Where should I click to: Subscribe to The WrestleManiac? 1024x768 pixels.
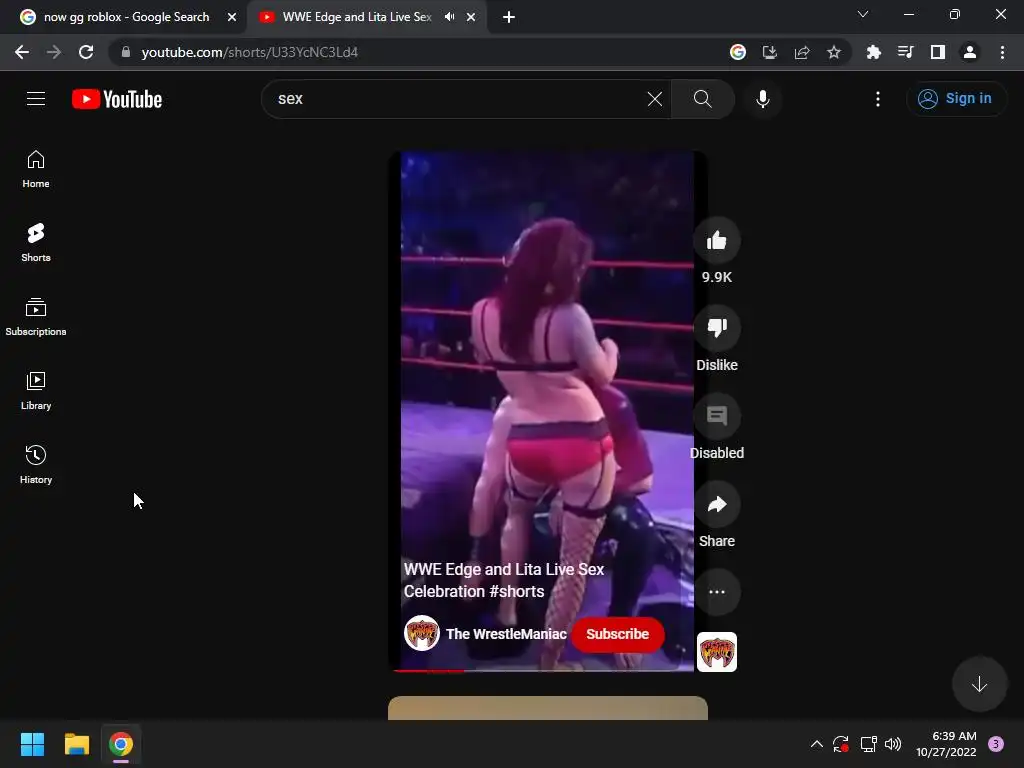(617, 634)
